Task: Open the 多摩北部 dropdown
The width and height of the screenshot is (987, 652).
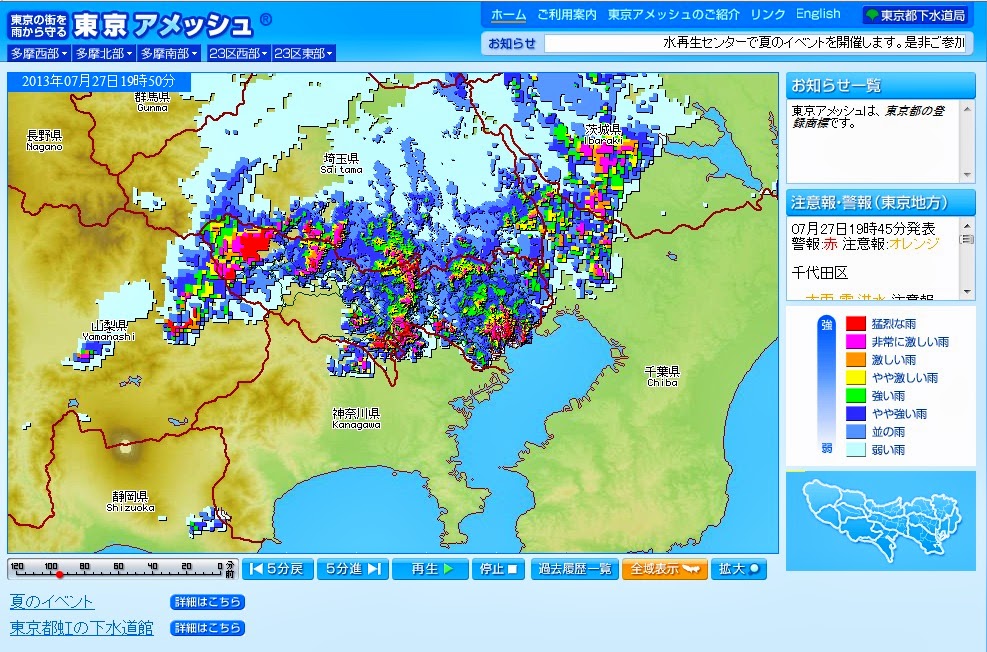Action: (104, 53)
